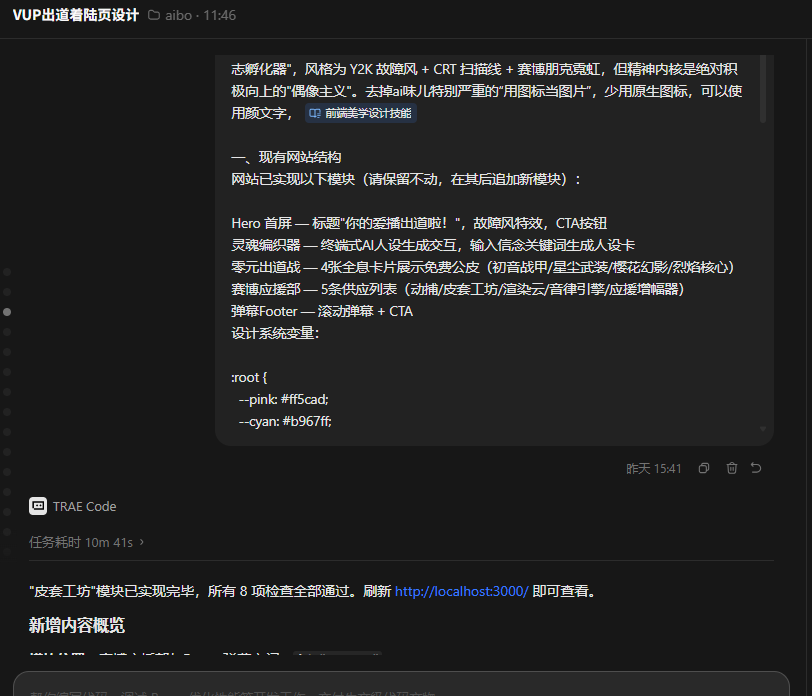Click the --pink: #ff5cad; line

coord(283,399)
